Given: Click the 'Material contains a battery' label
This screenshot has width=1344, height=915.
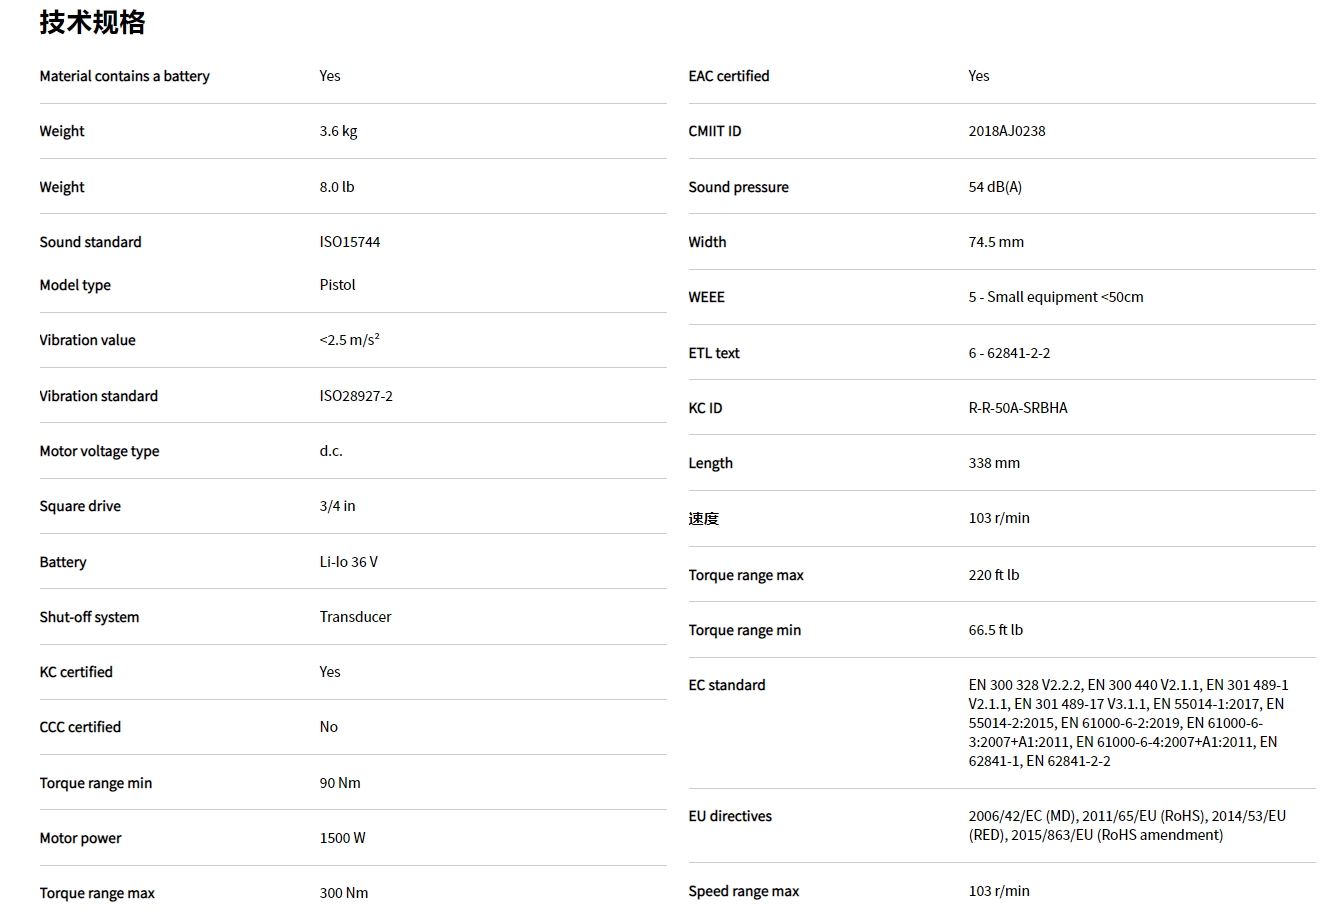Looking at the screenshot, I should (124, 76).
